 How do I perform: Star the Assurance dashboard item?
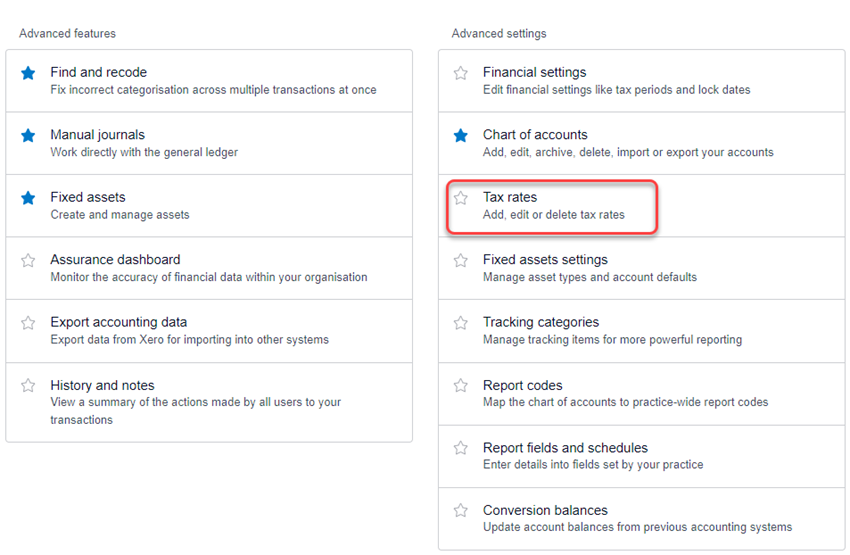point(28,261)
